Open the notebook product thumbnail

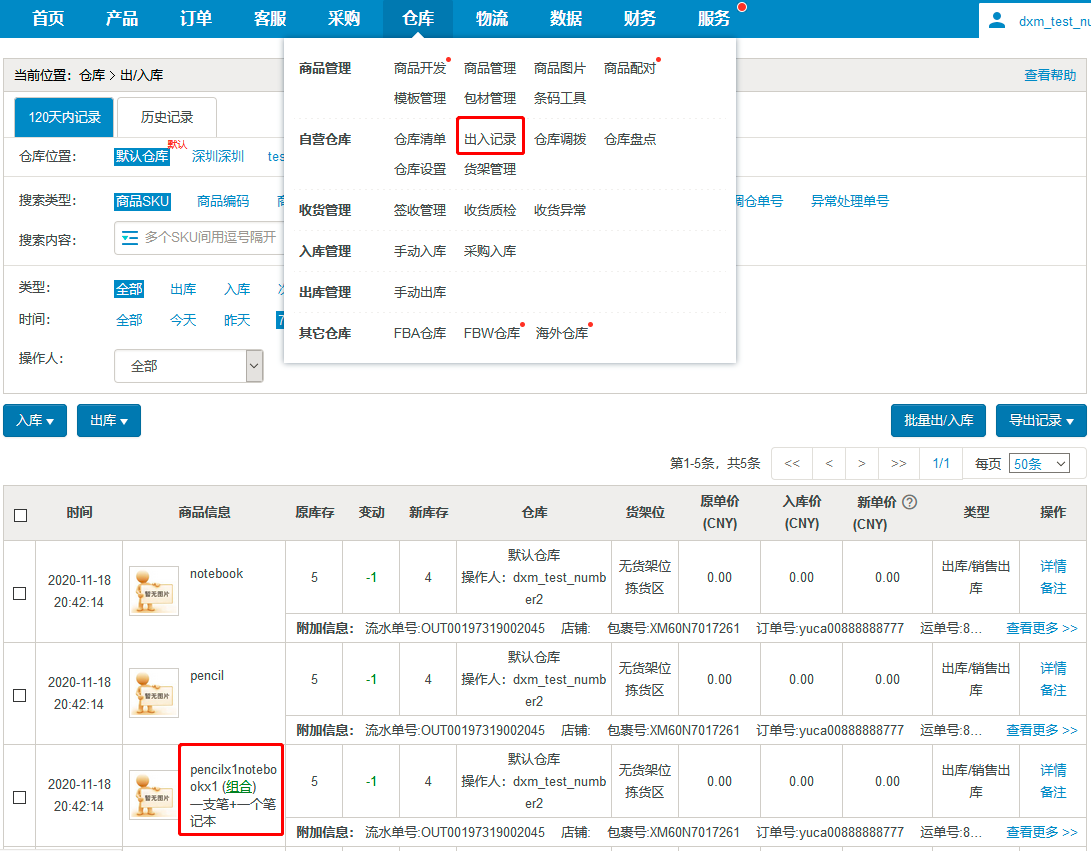click(x=154, y=591)
